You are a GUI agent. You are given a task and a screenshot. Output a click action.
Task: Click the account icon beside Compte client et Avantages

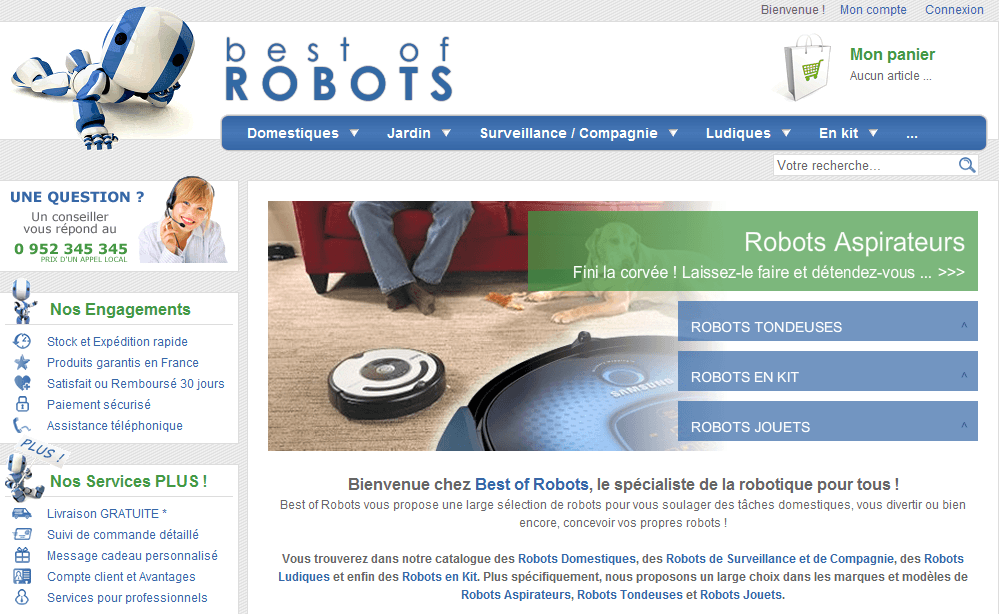click(x=22, y=576)
